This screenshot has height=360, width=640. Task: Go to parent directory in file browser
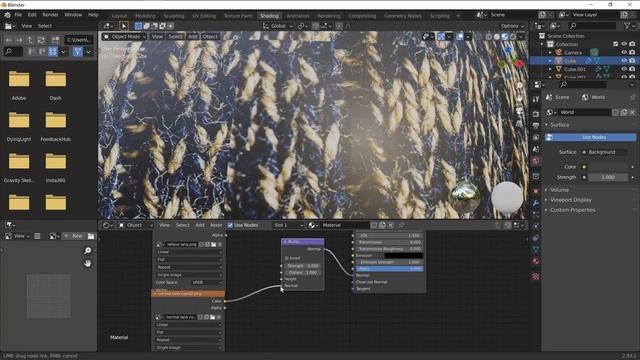pos(30,40)
